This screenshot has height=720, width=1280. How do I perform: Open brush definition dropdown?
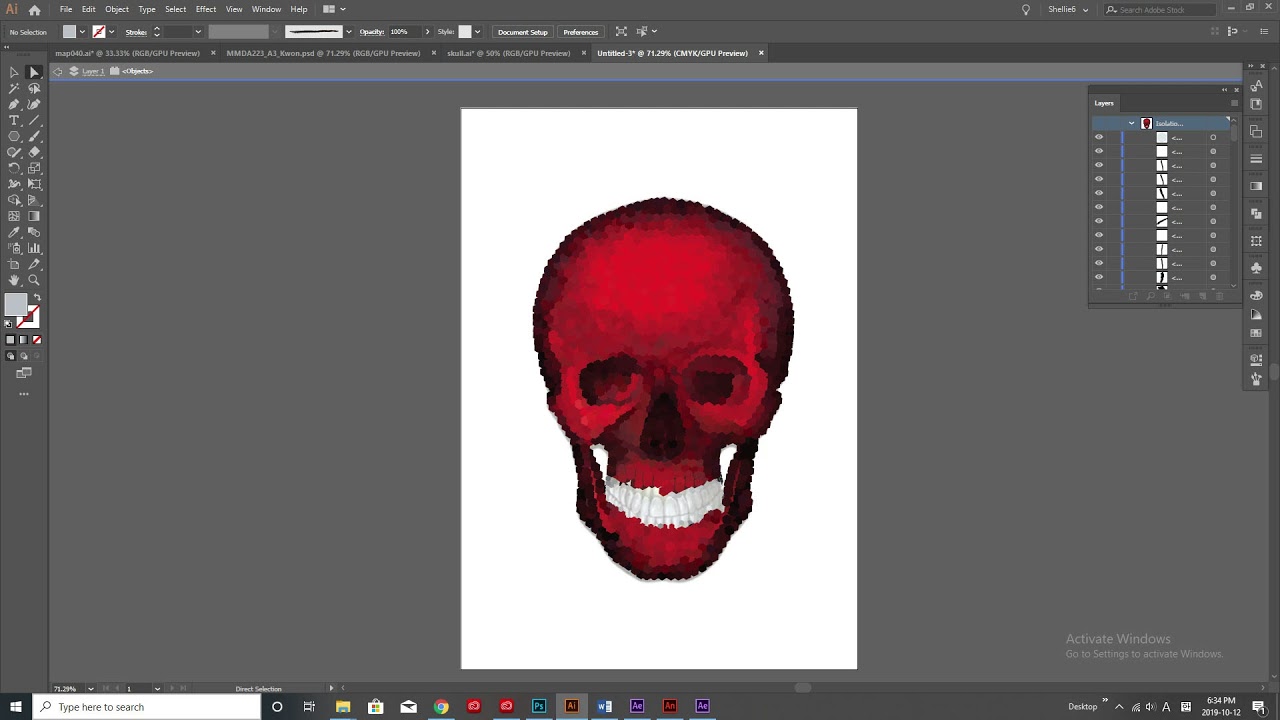click(348, 32)
